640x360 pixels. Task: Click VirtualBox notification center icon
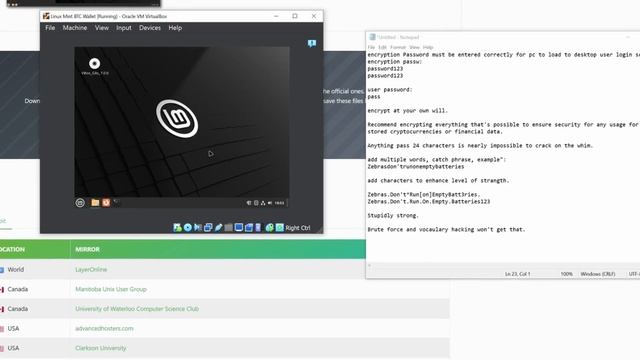click(312, 43)
